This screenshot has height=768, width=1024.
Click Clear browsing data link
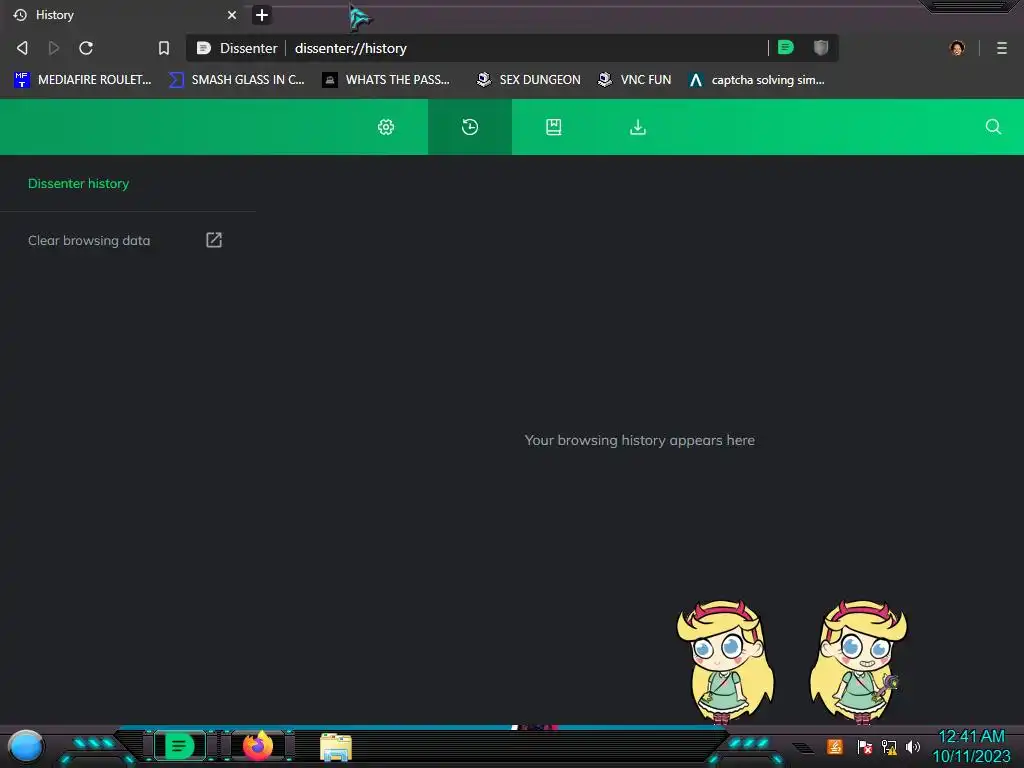click(x=89, y=240)
